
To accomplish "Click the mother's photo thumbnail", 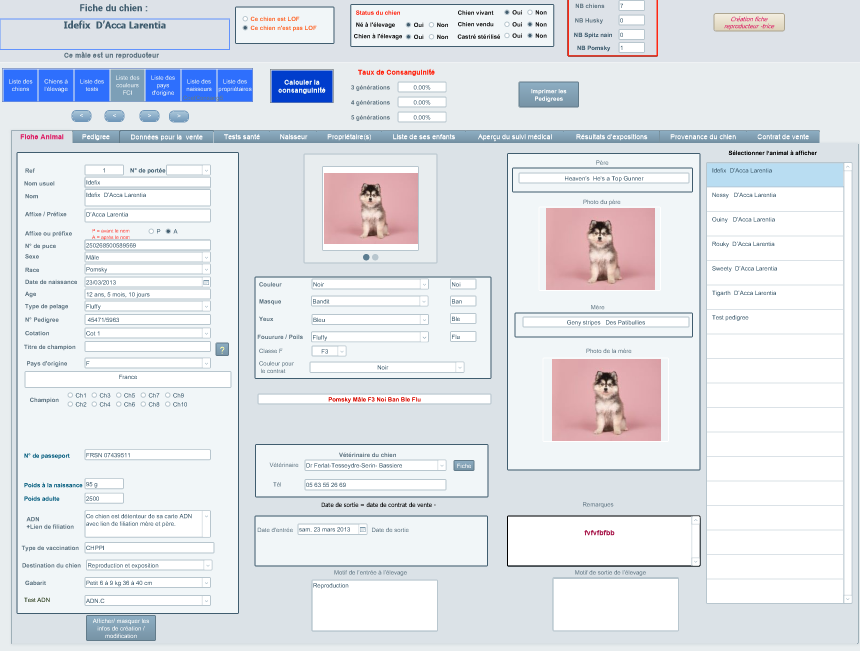I will click(601, 400).
